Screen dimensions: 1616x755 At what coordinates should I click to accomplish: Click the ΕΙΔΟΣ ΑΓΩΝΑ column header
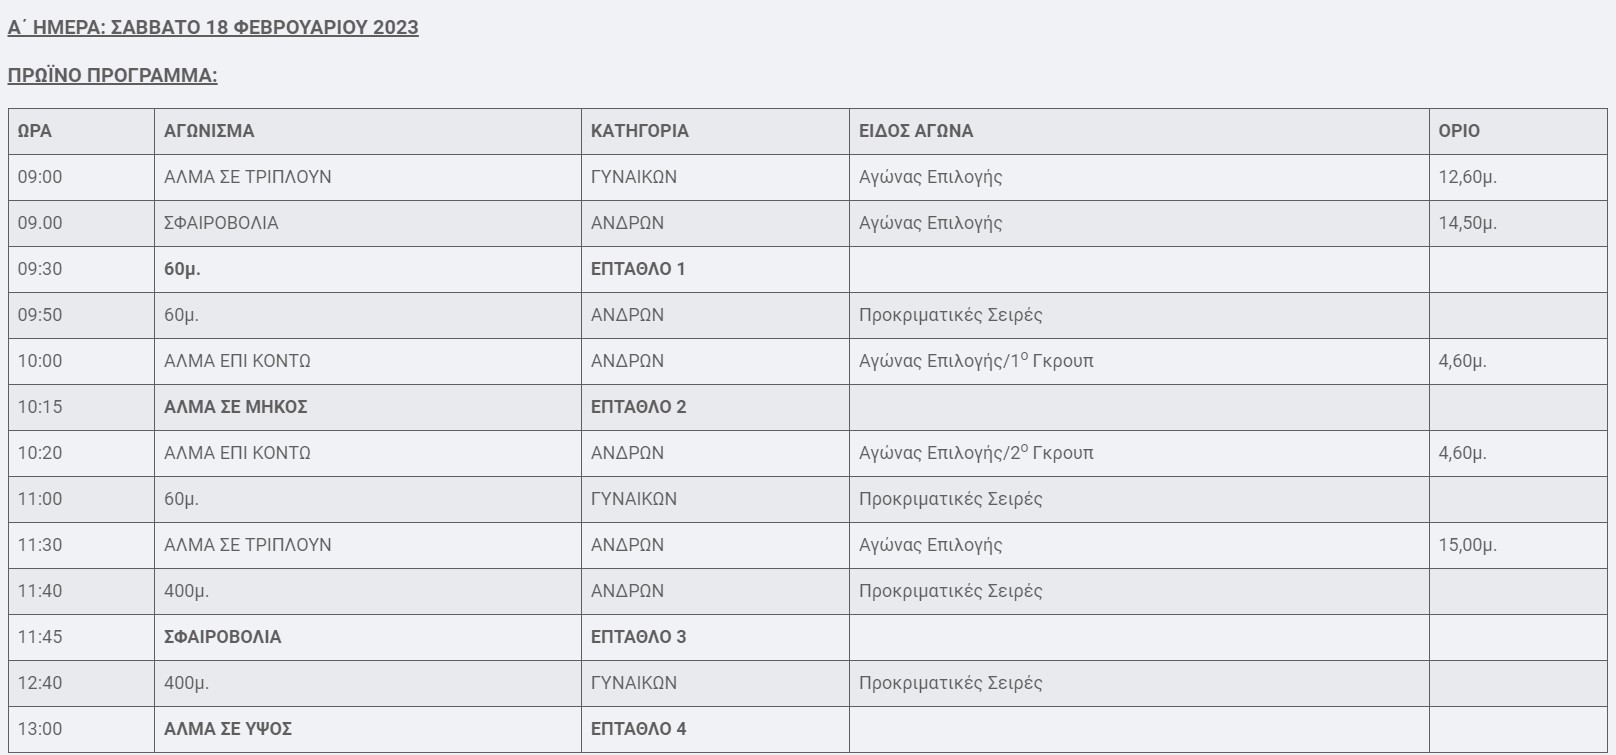click(x=915, y=131)
